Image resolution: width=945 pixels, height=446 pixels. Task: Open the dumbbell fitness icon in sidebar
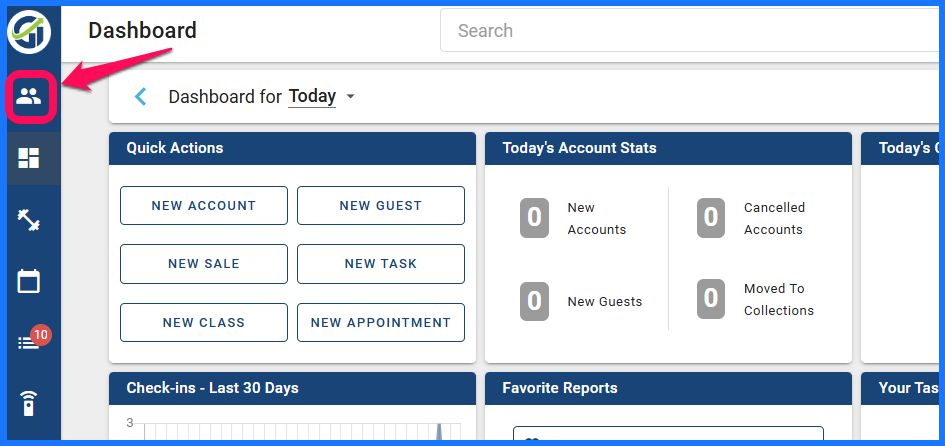[29, 220]
